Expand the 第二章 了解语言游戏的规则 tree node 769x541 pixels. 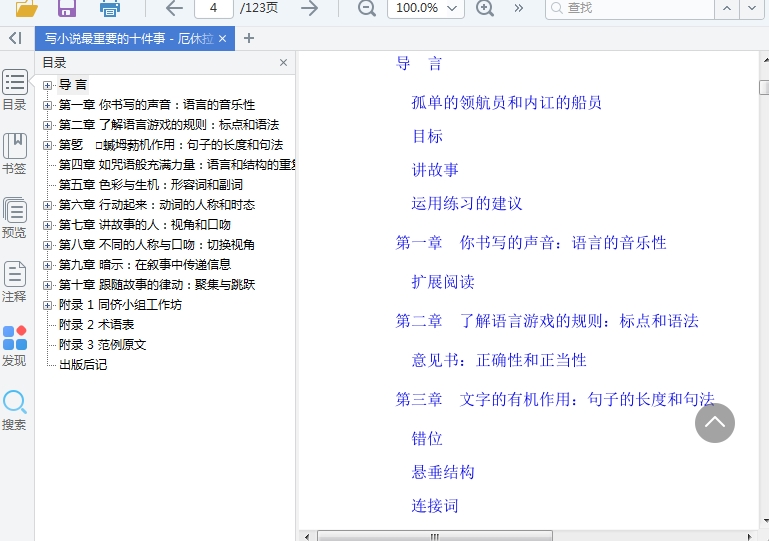(47, 126)
